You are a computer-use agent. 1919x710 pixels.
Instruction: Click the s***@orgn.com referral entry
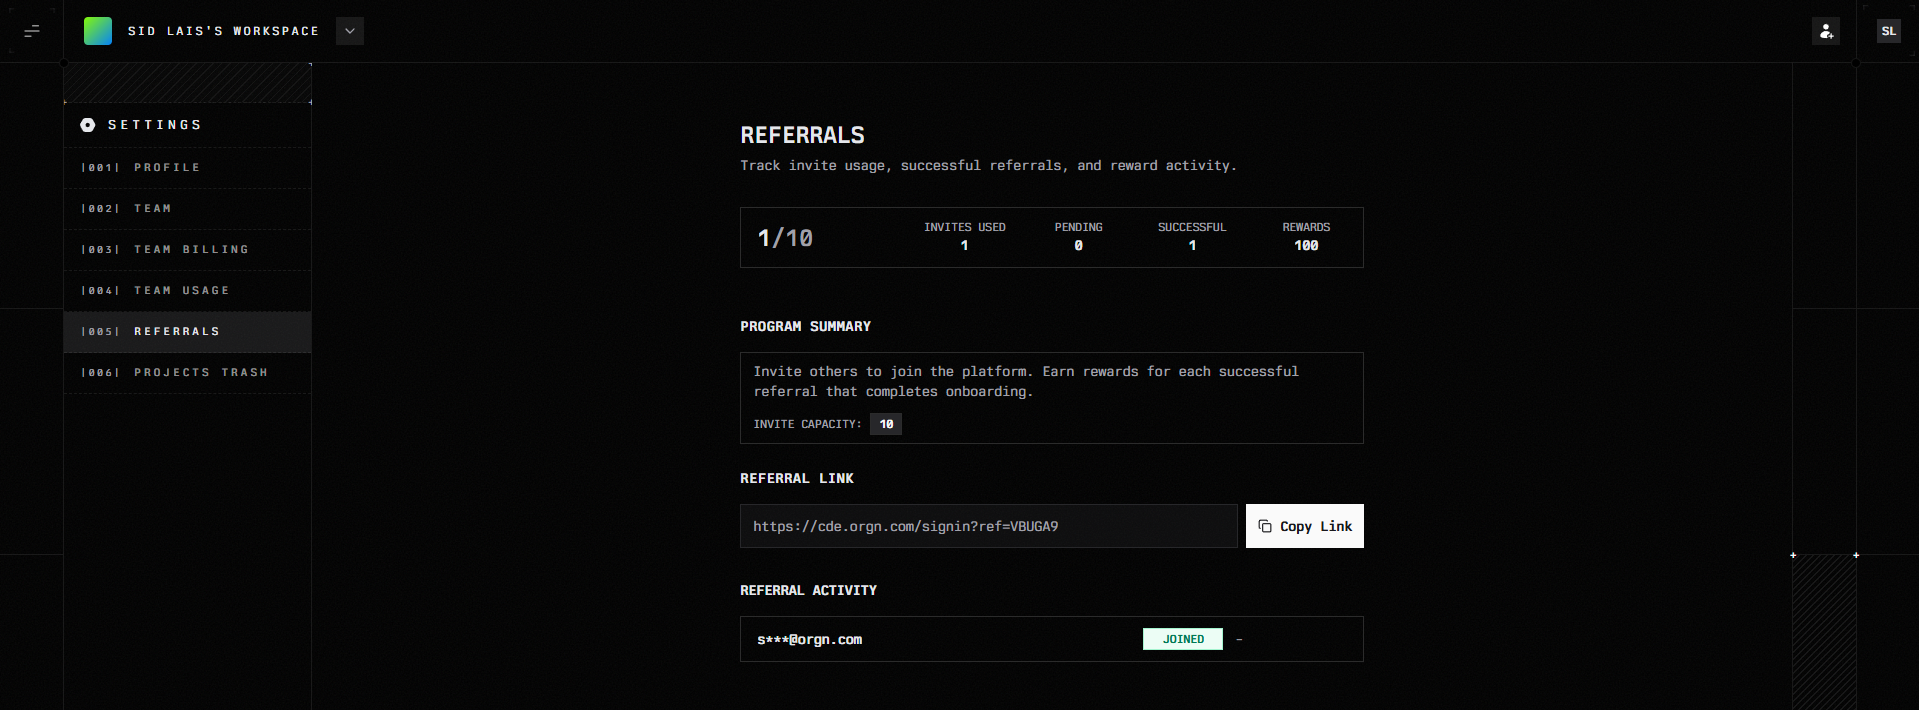coord(809,640)
